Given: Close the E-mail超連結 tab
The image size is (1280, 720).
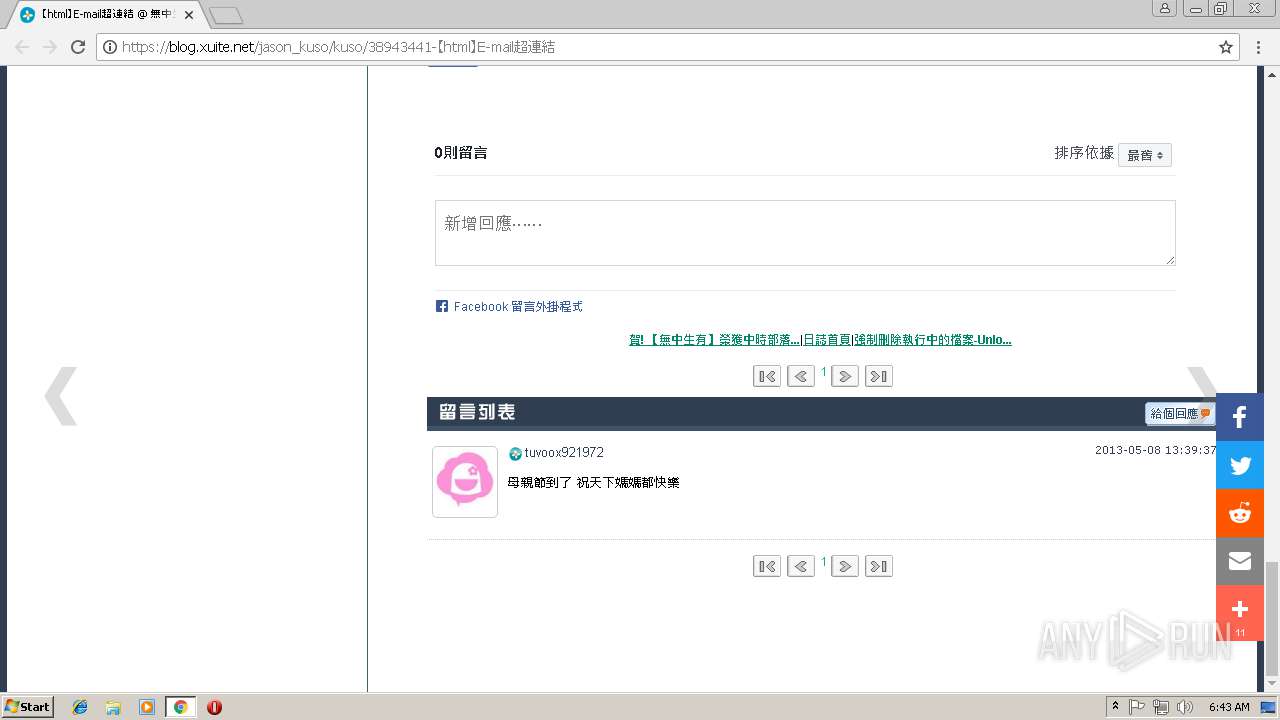Looking at the screenshot, I should pos(189,15).
